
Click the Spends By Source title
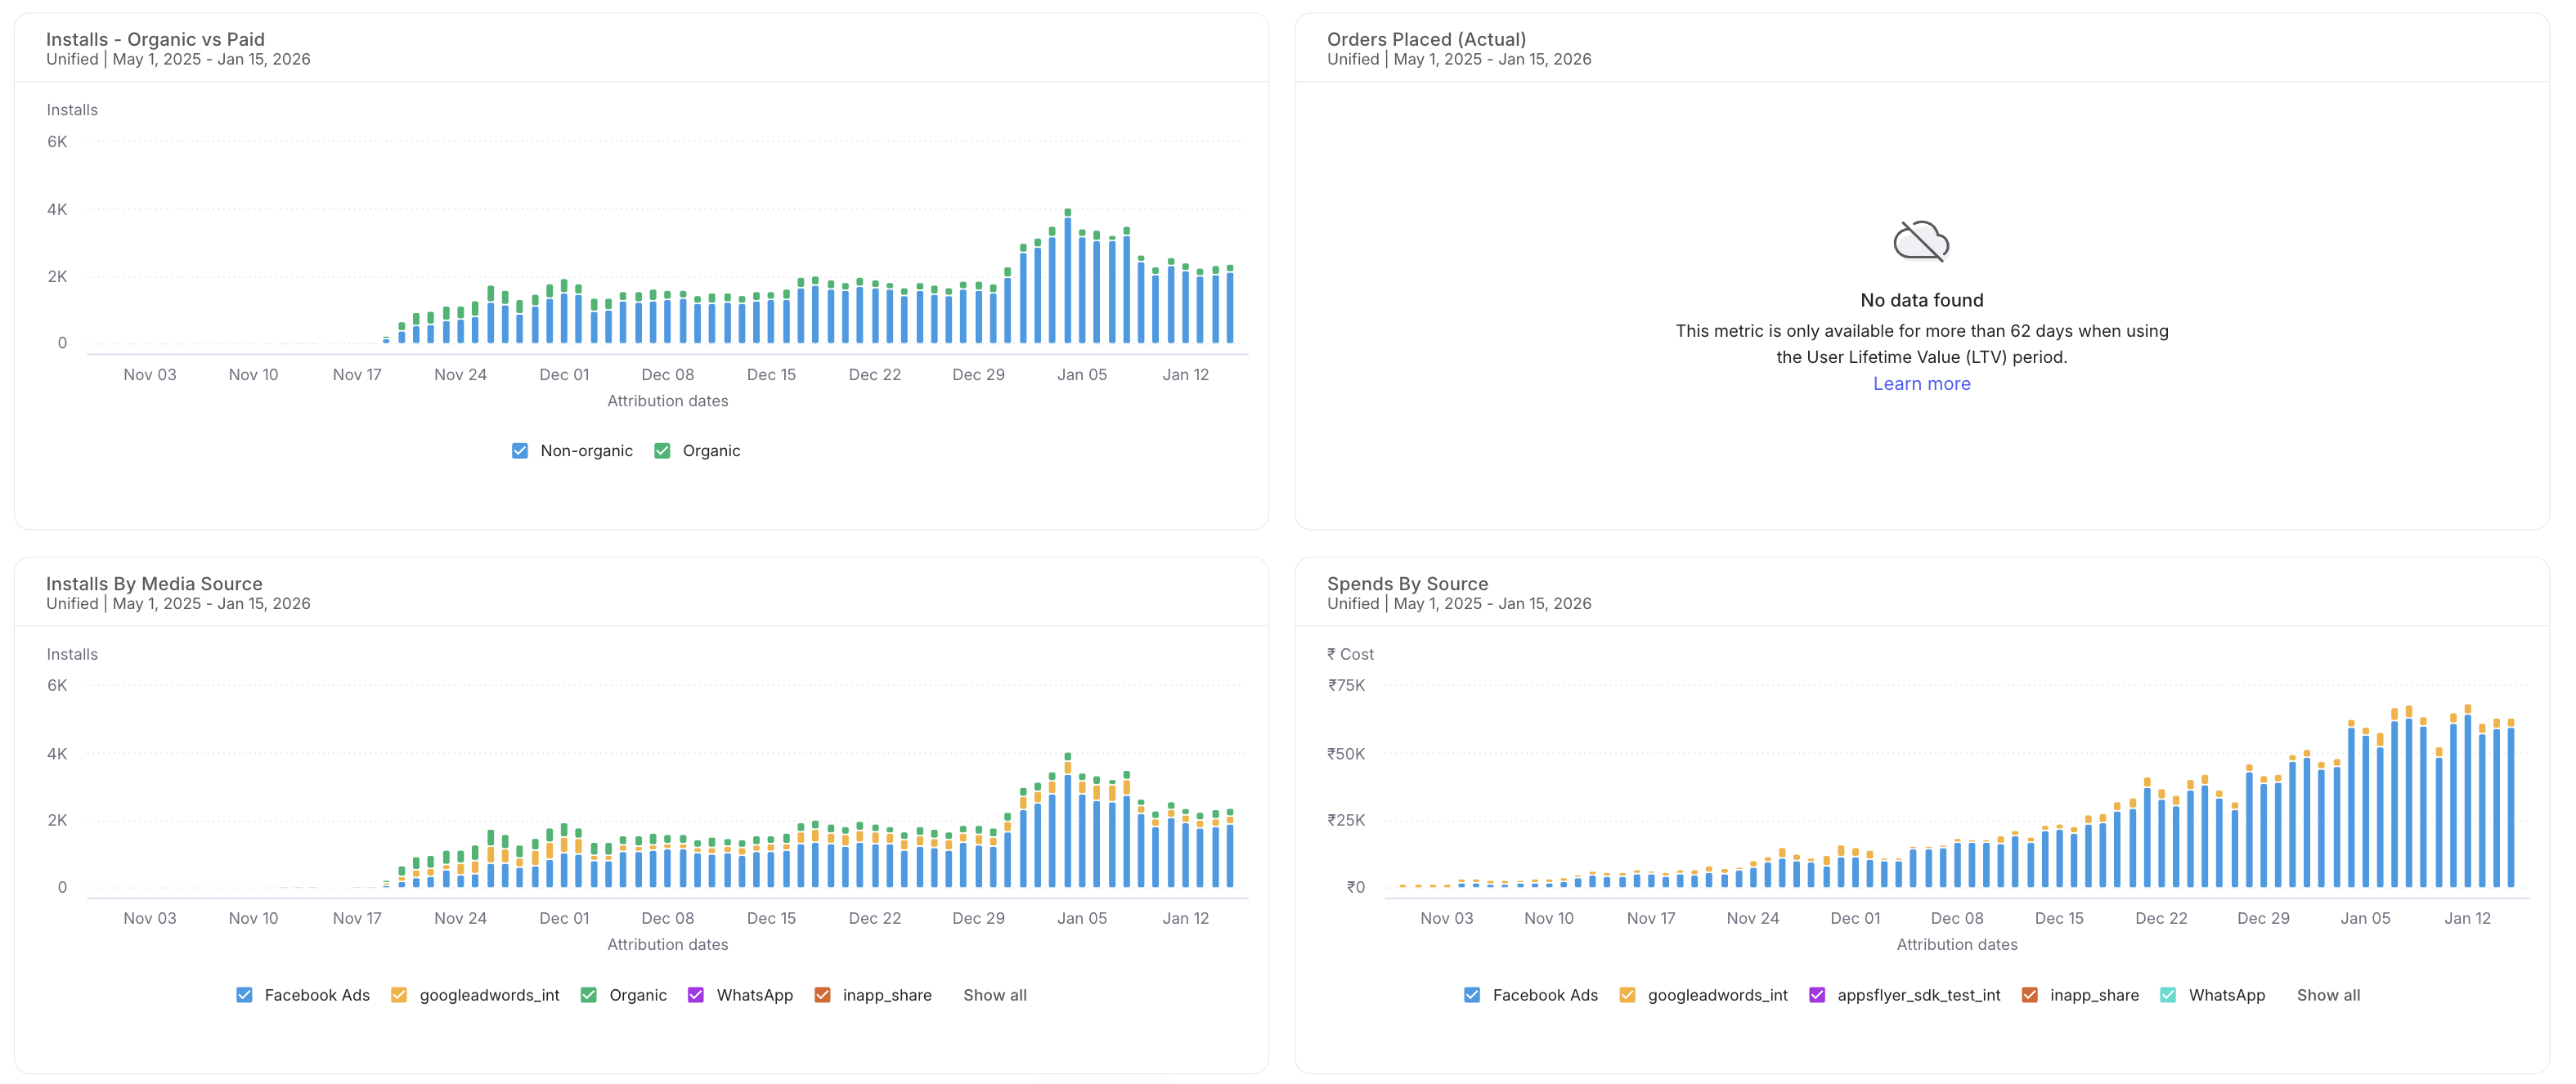[1407, 584]
